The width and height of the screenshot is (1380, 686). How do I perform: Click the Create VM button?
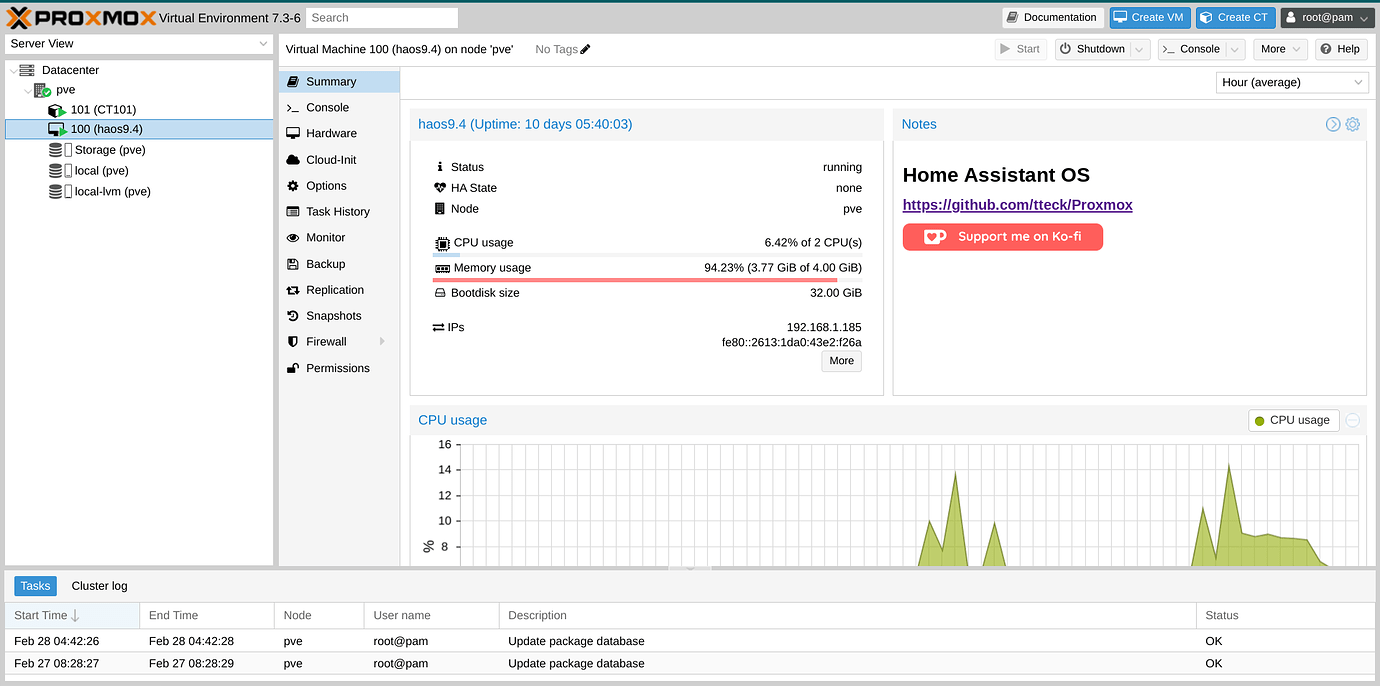(x=1149, y=17)
